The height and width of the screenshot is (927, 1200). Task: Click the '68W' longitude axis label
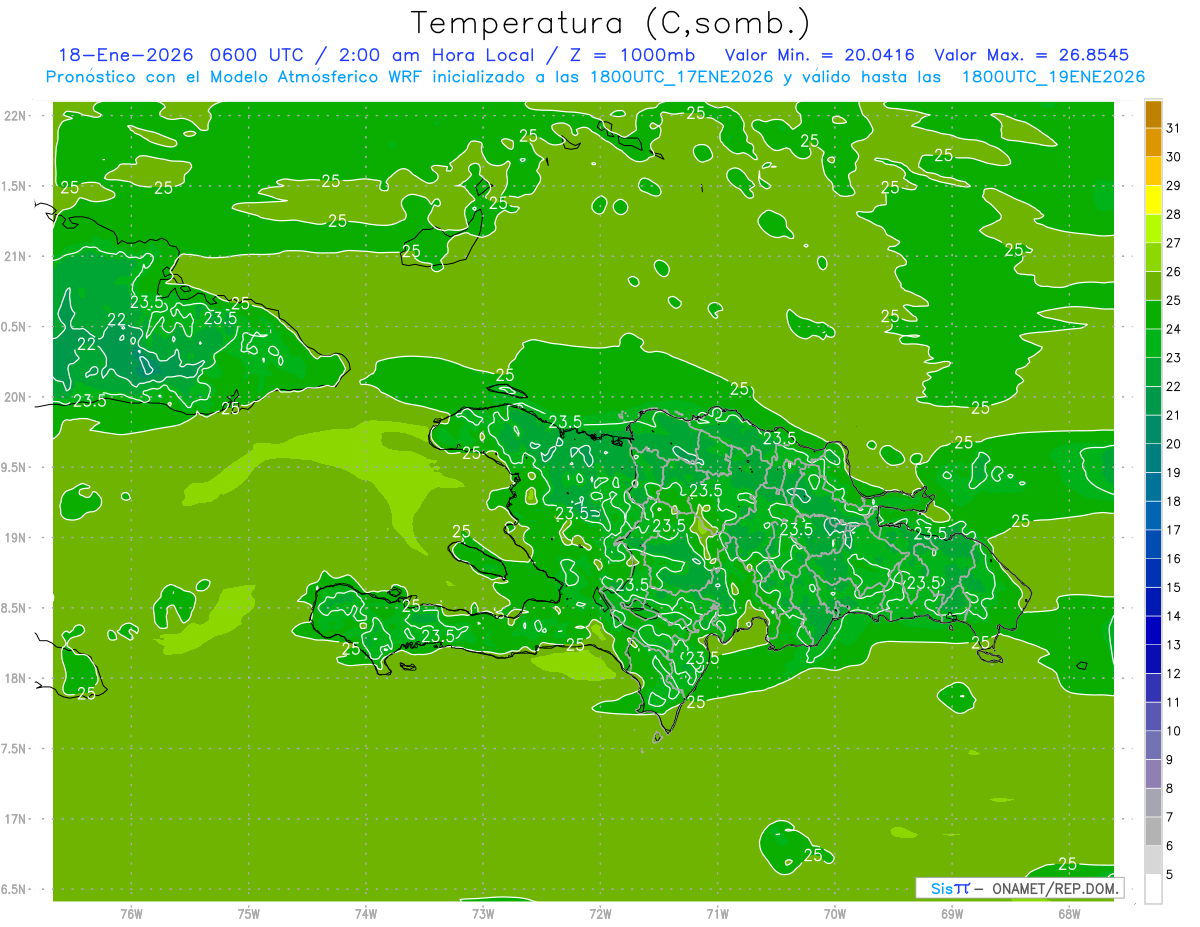click(1069, 913)
